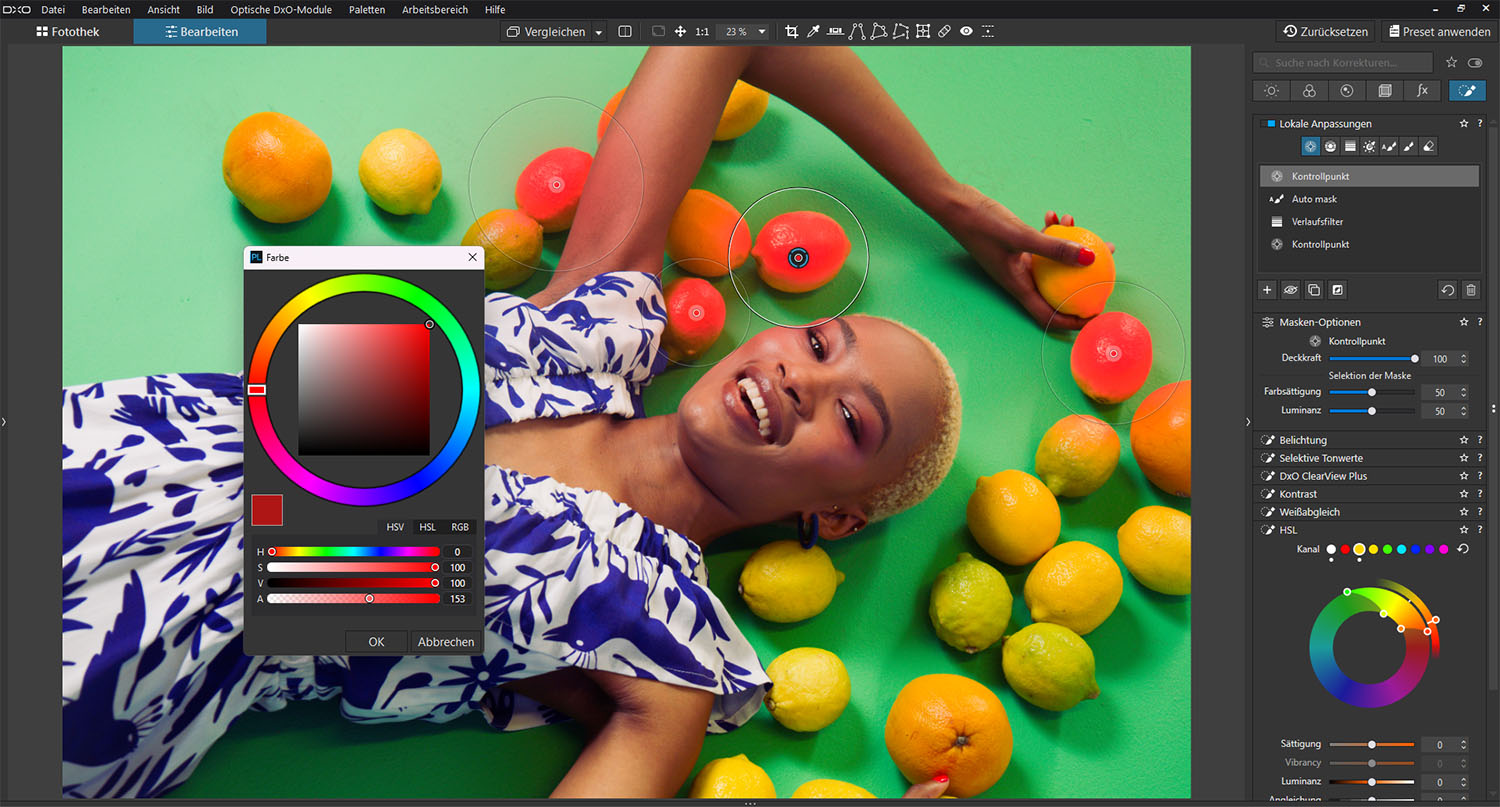Open the Vergleichen dropdown arrow

coord(599,32)
